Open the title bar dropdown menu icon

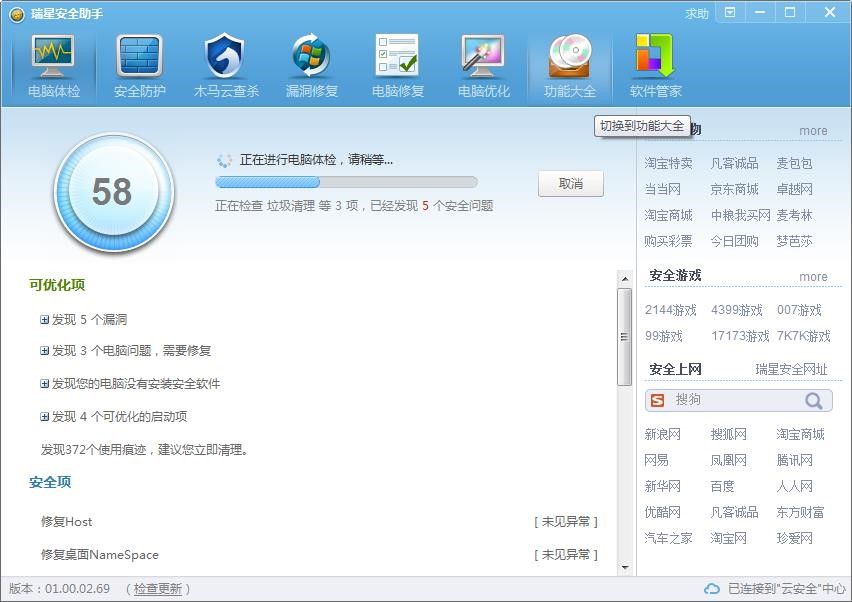click(x=730, y=12)
